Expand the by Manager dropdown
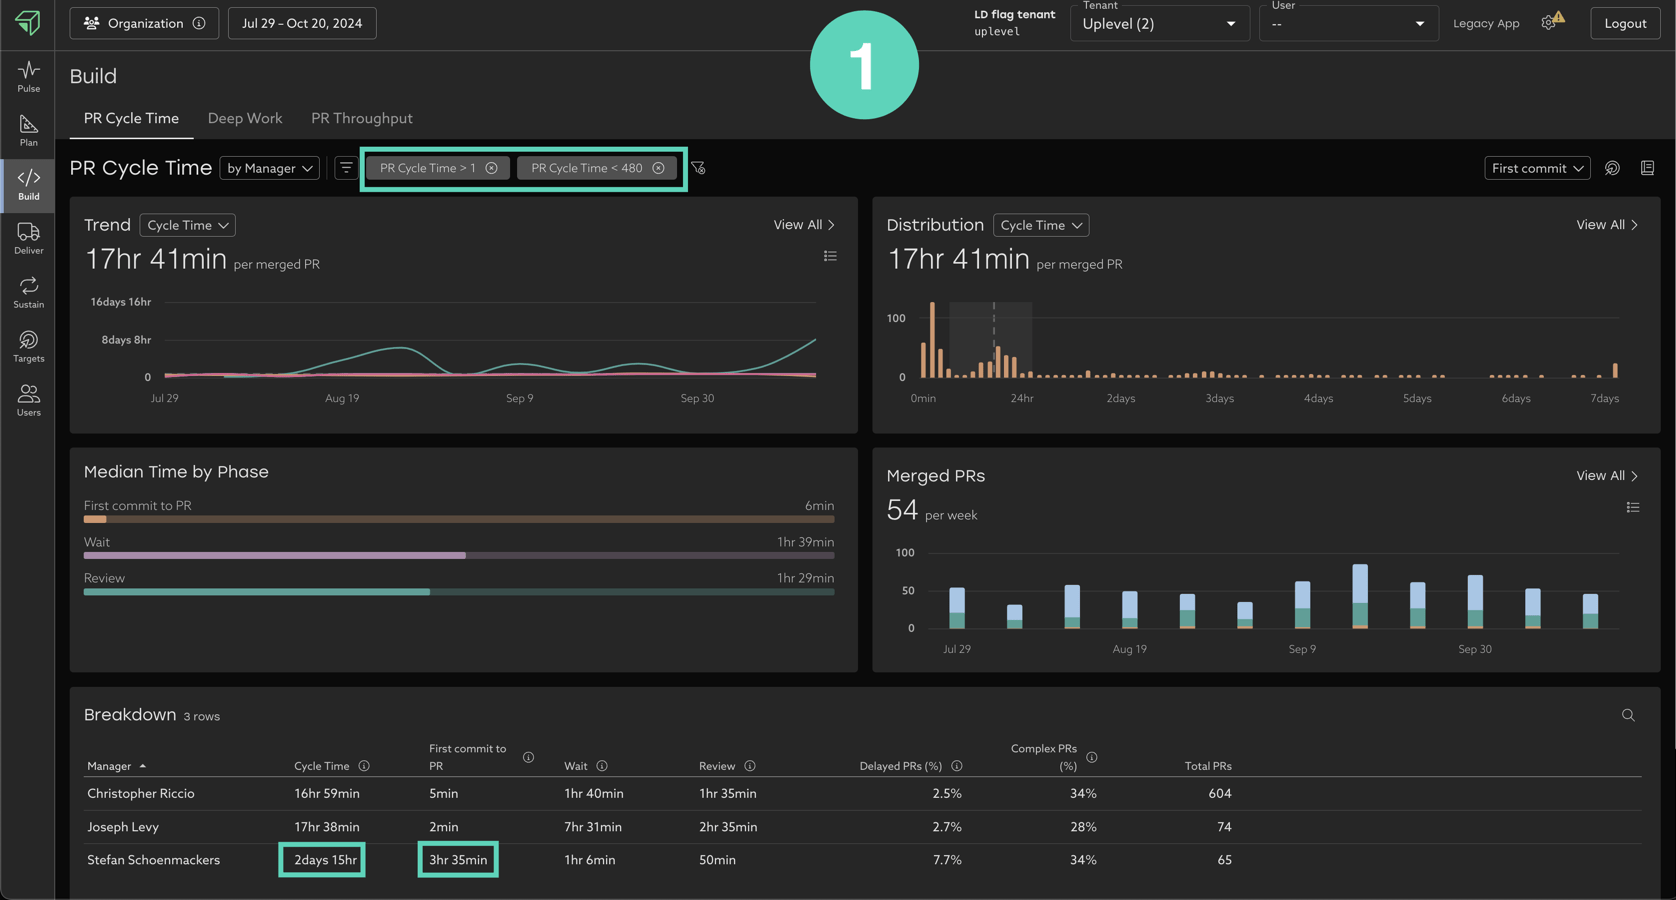Viewport: 1676px width, 900px height. (269, 168)
